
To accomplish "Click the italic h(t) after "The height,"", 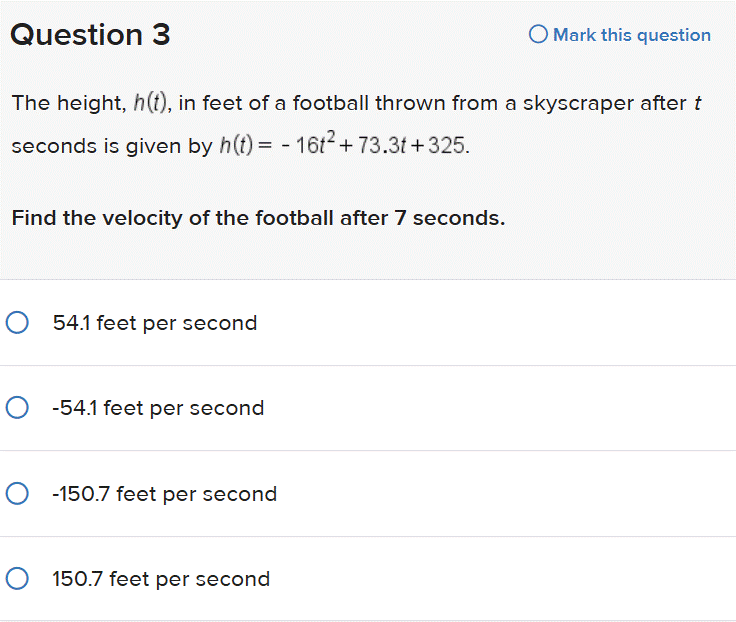I will pyautogui.click(x=148, y=103).
